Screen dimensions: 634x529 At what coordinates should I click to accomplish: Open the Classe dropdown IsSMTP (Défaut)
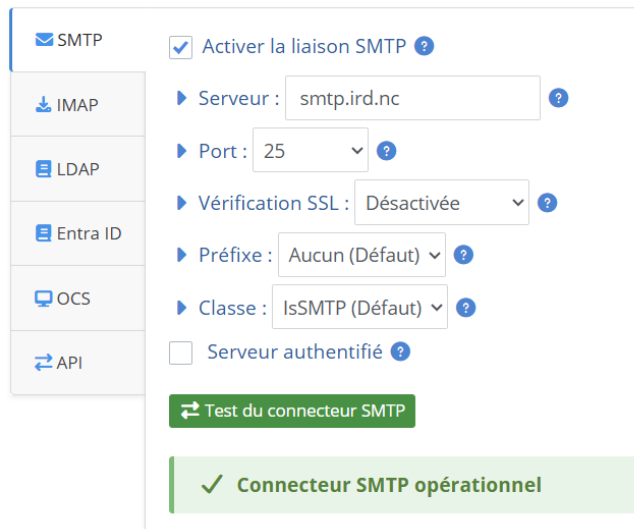360,308
